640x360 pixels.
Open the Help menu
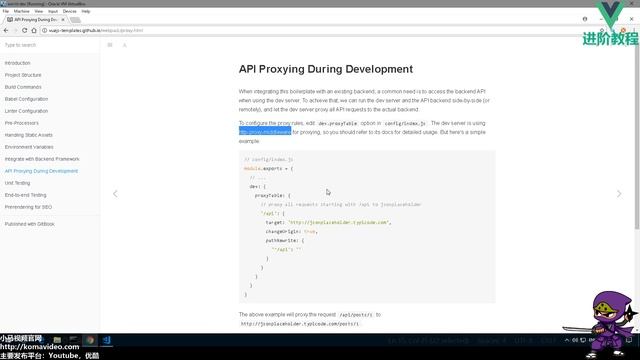pos(86,11)
